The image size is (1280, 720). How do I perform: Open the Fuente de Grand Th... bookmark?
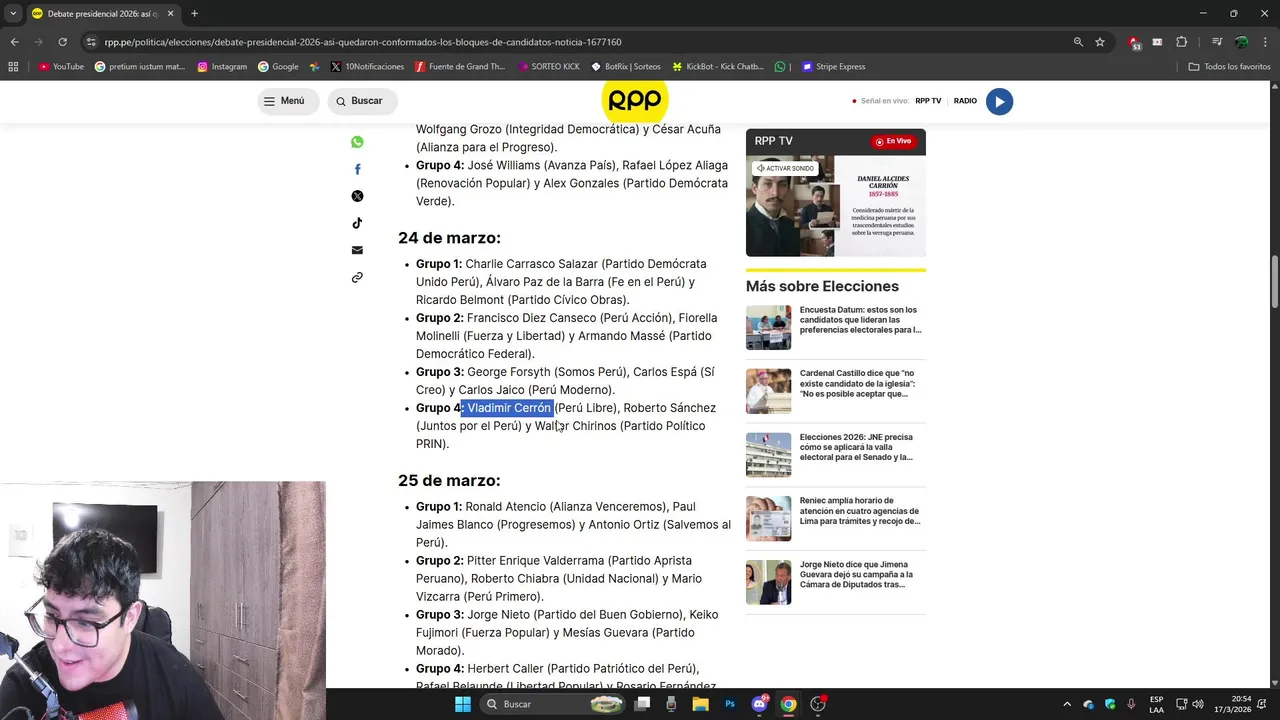point(461,67)
